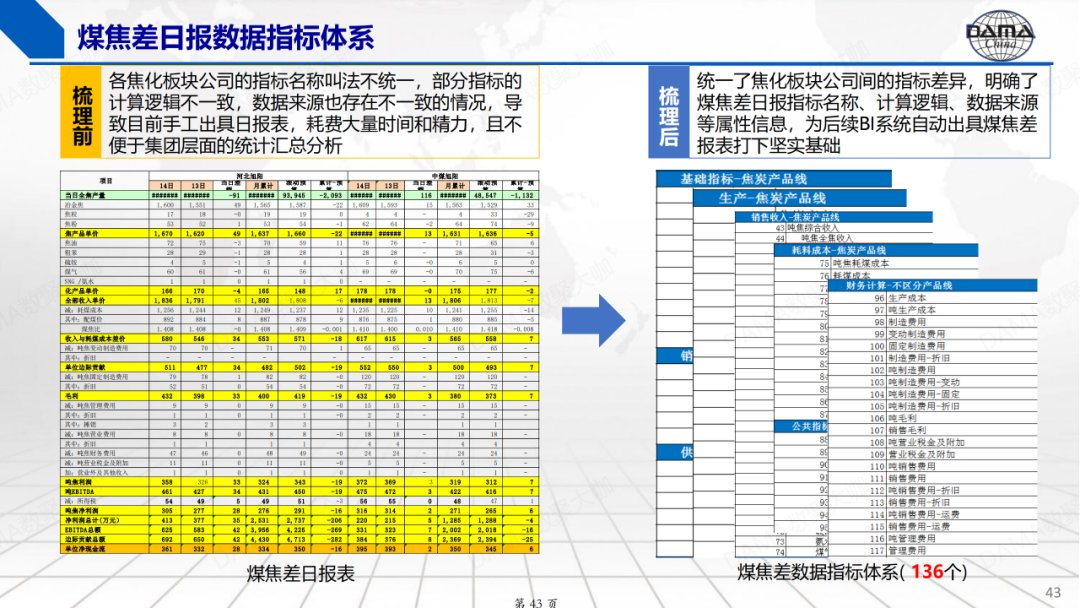This screenshot has height=608, width=1080.
Task: Select the 销售收入-焦炭产品线 header bar
Action: tap(833, 217)
